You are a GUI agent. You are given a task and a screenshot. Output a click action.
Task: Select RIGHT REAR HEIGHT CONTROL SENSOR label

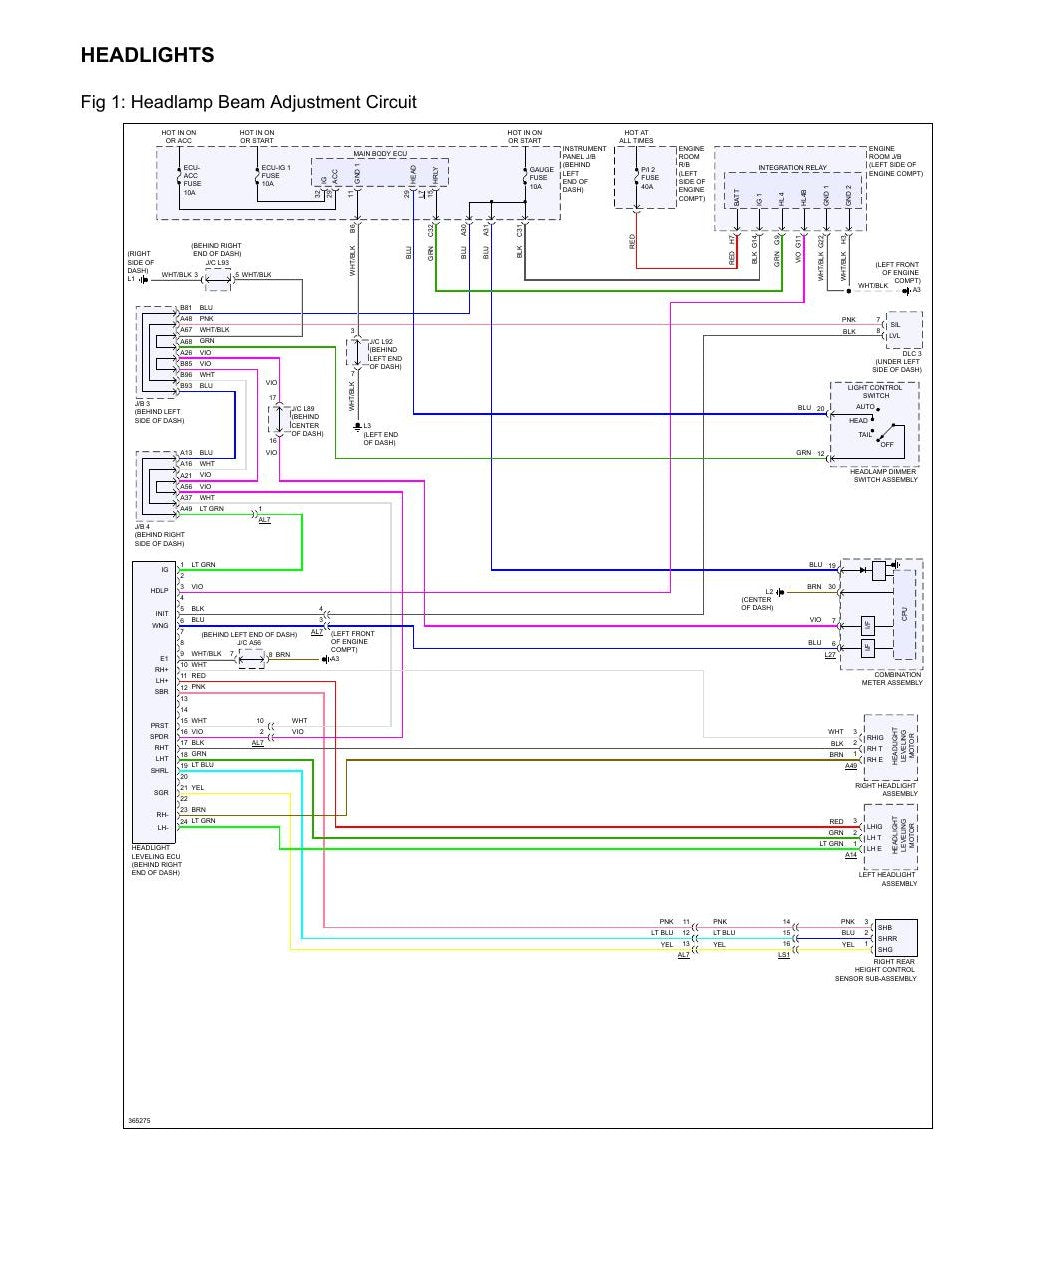(x=876, y=970)
